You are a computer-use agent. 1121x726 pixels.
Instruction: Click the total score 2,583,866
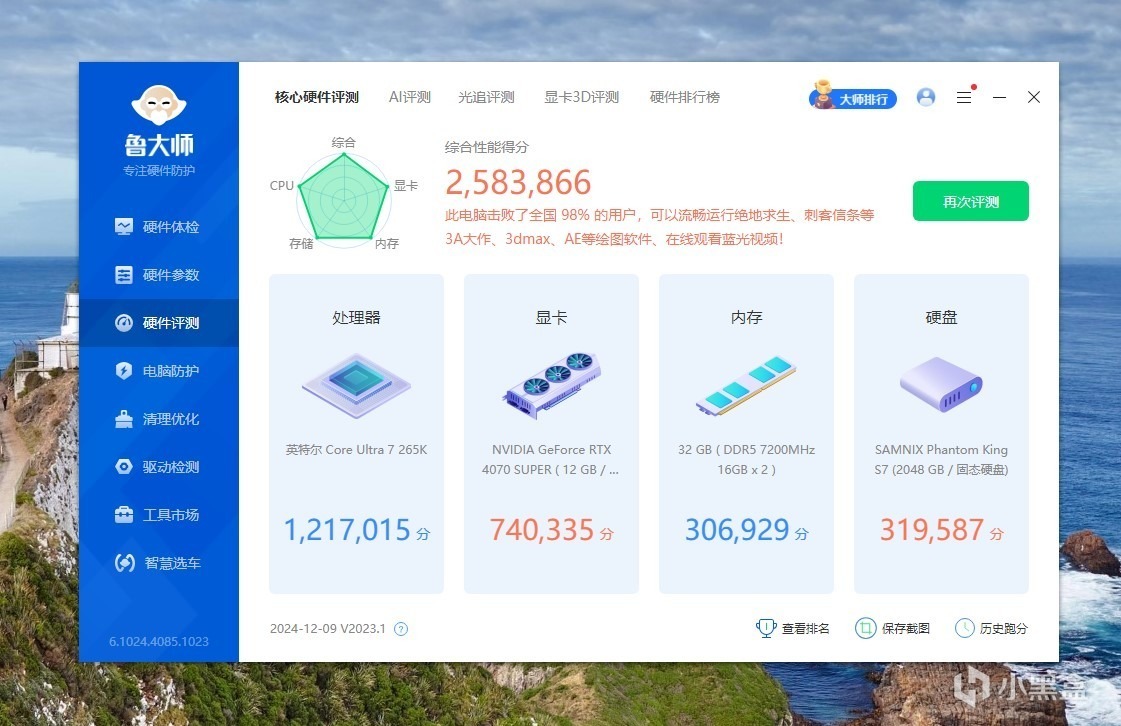click(x=518, y=182)
